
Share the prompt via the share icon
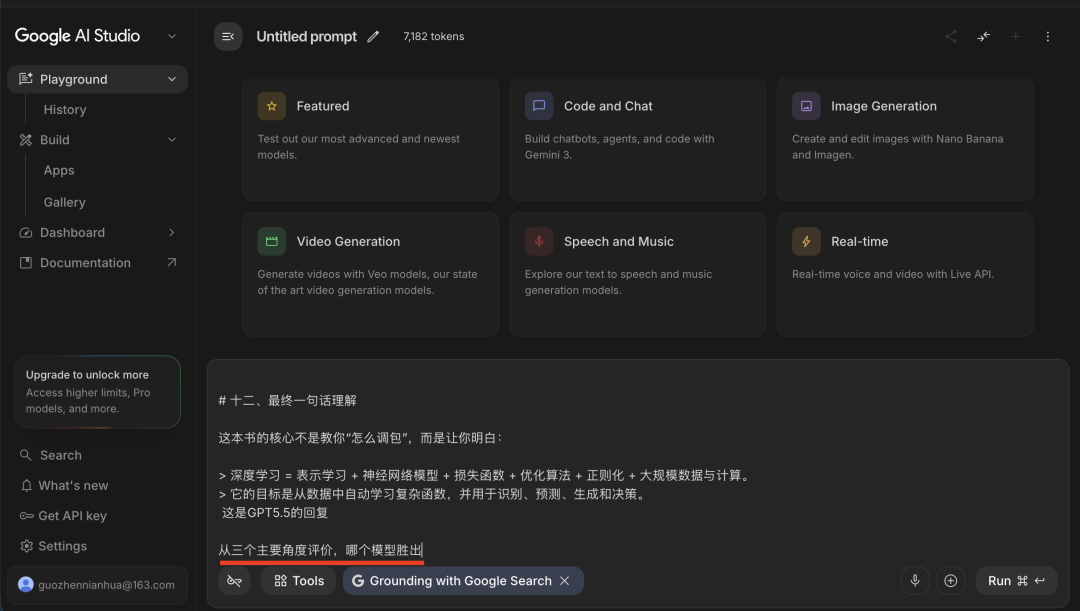click(x=950, y=36)
